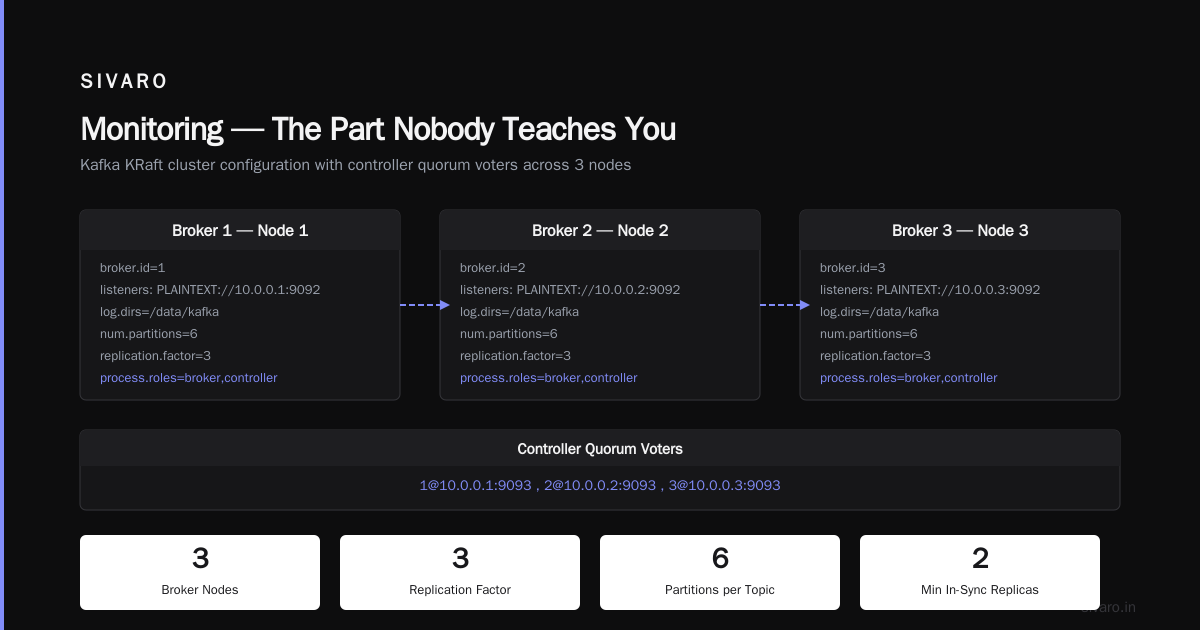Select the Broker 2 — Node 2 header
The height and width of the screenshot is (630, 1200).
[600, 230]
